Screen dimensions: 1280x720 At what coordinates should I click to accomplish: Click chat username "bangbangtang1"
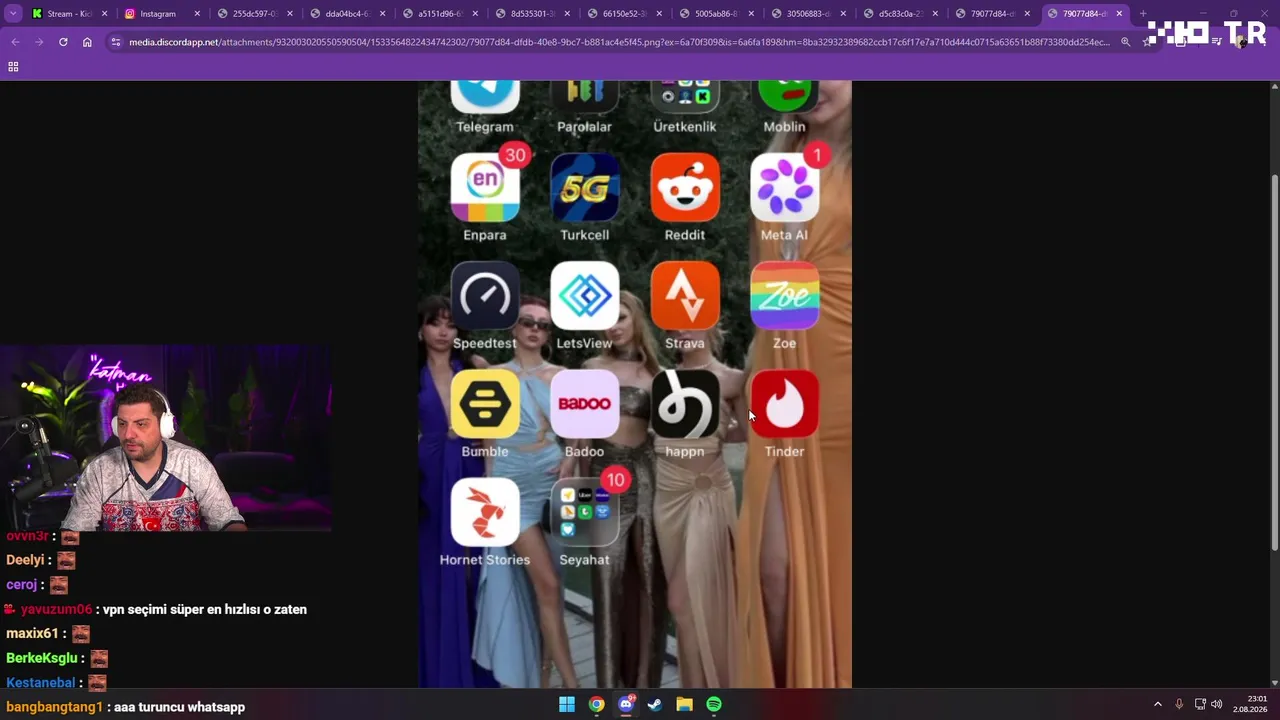(x=55, y=707)
